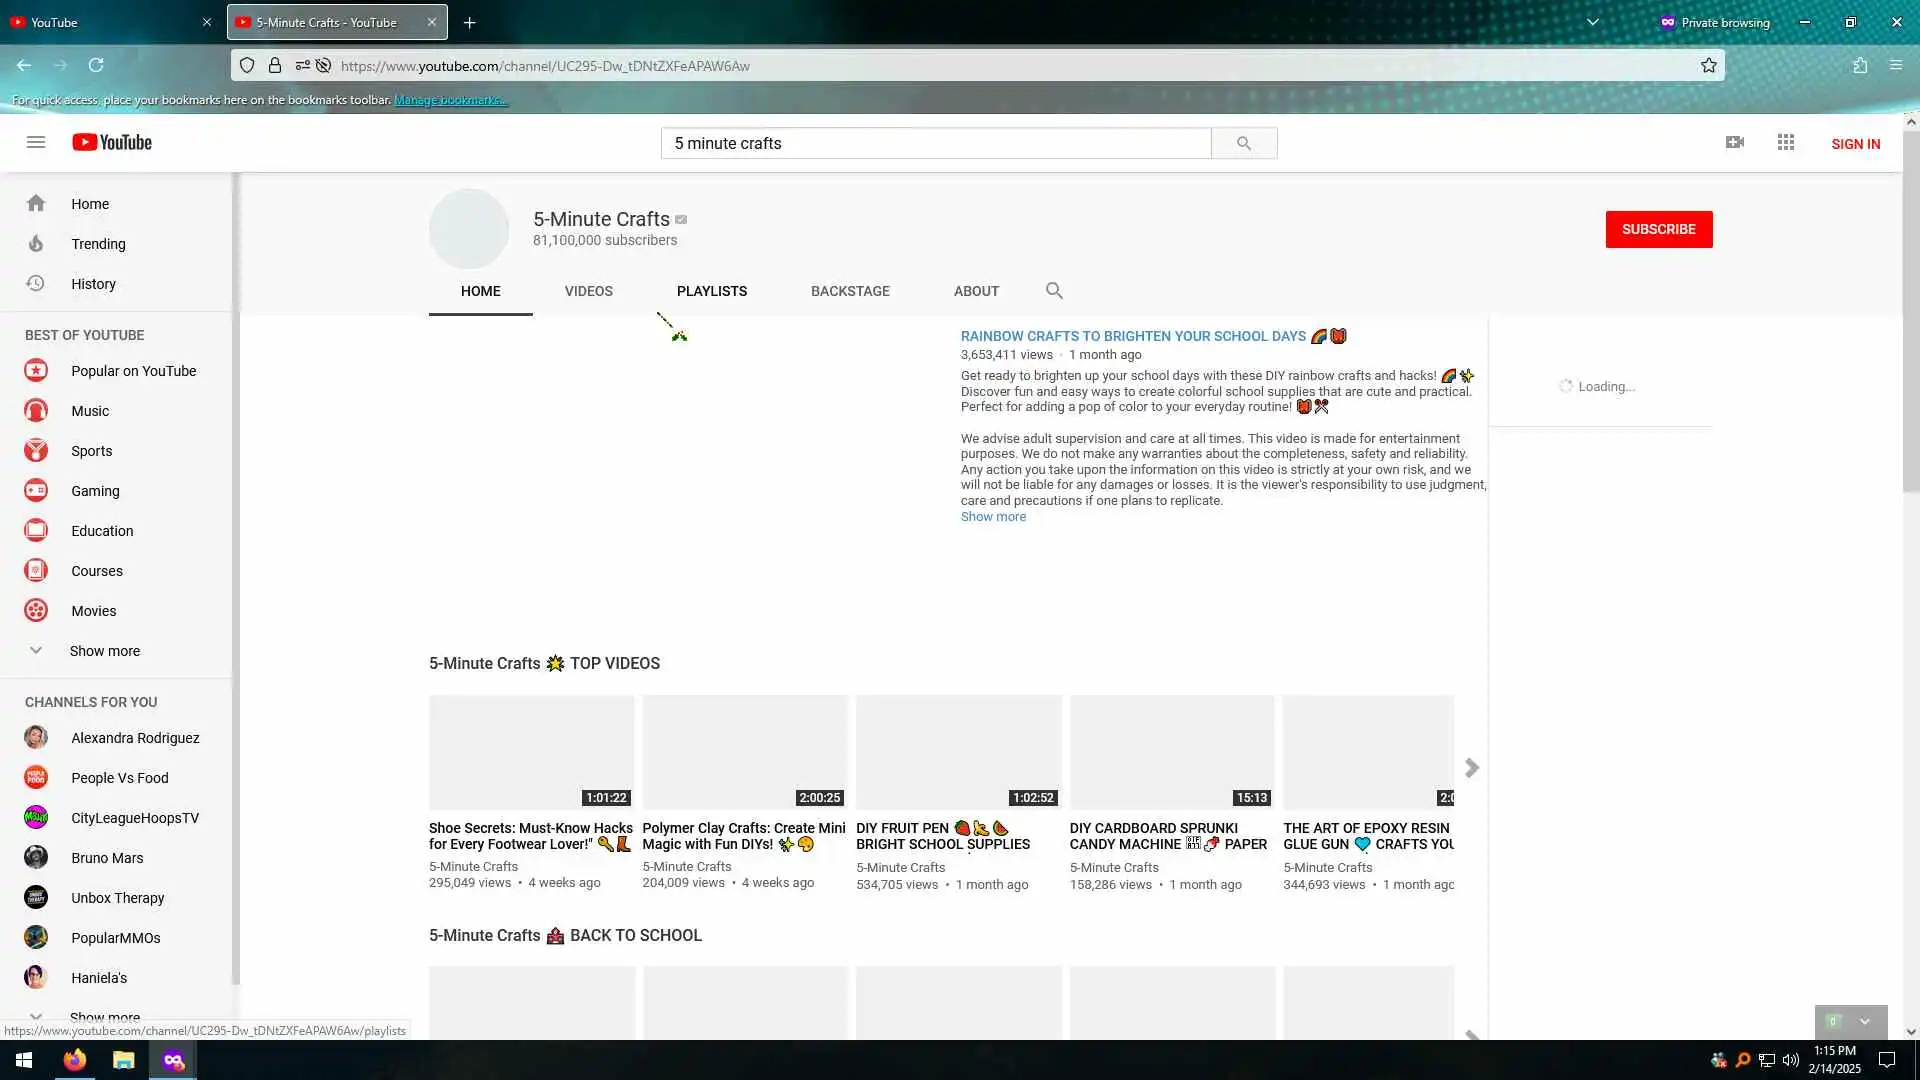The width and height of the screenshot is (1920, 1080).
Task: Click the YouTube logo
Action: tap(112, 143)
